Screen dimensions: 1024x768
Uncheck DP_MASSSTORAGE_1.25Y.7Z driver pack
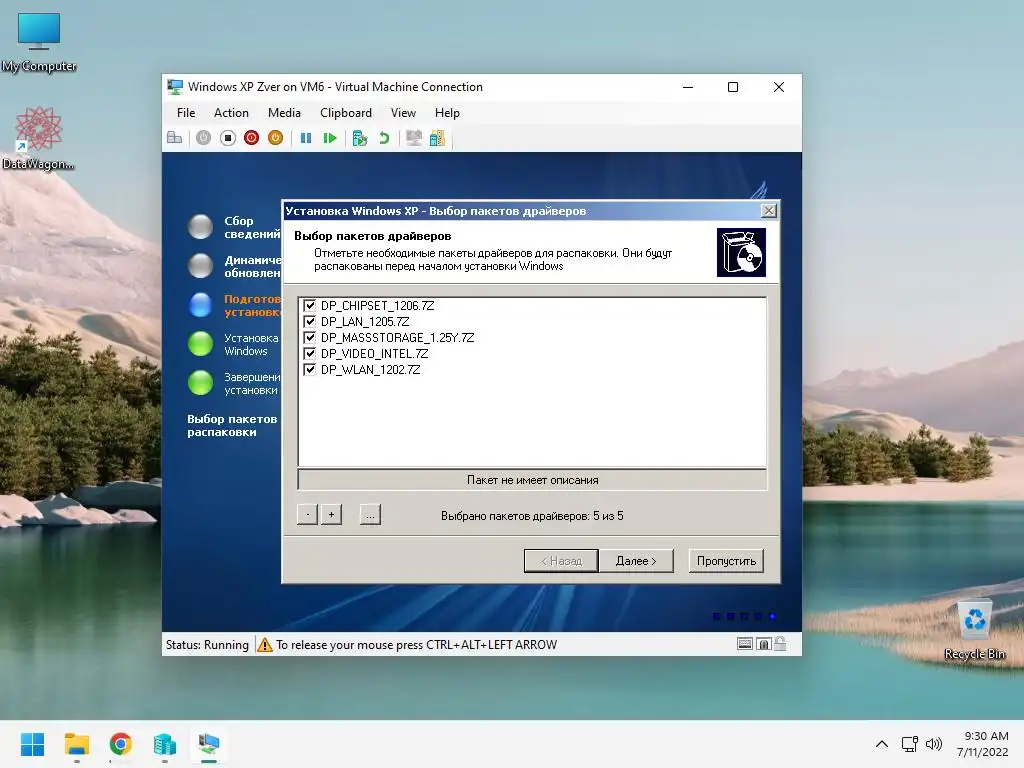[310, 337]
